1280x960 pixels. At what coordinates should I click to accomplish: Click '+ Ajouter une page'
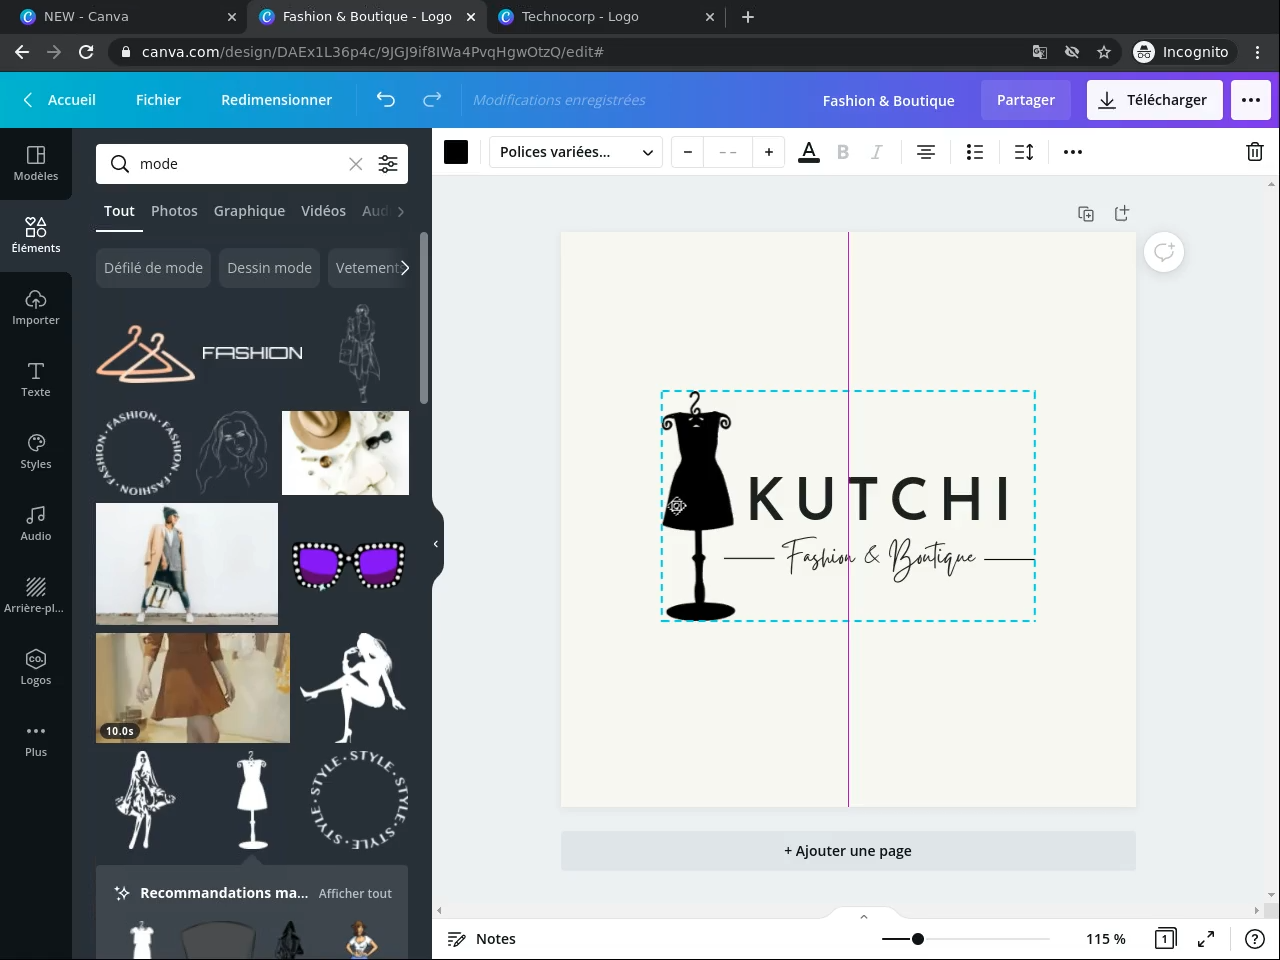pyautogui.click(x=848, y=851)
